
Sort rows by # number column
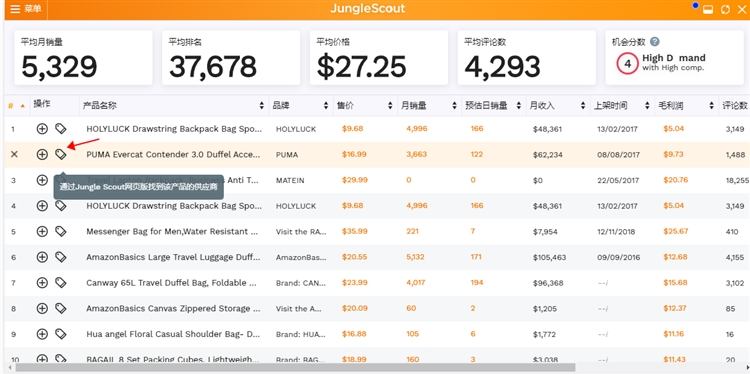pos(16,106)
